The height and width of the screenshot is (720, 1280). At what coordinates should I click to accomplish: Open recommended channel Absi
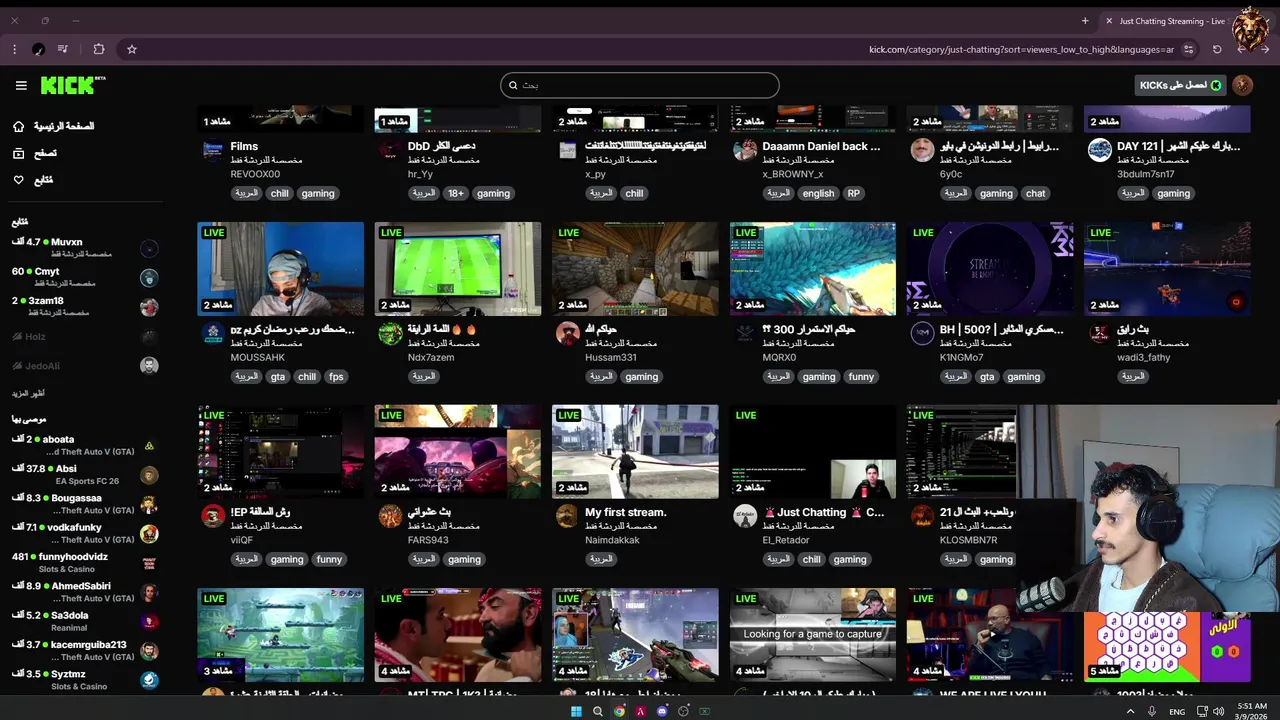tap(85, 474)
